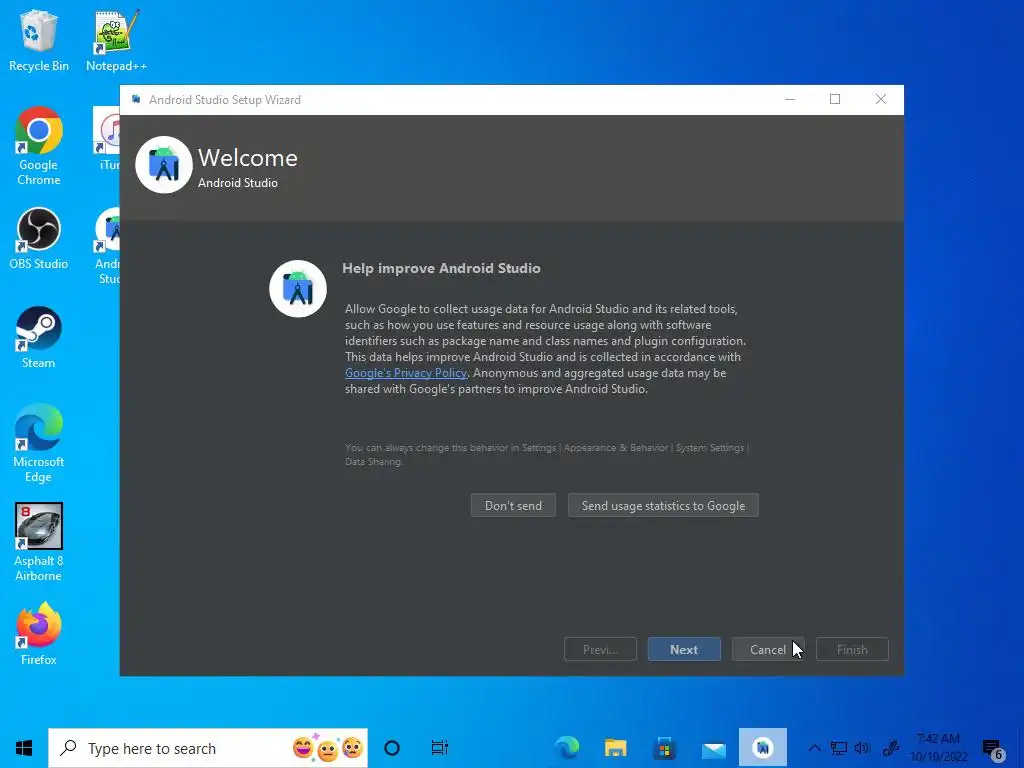The height and width of the screenshot is (768, 1024).
Task: Click the Don't send button
Action: 513,505
